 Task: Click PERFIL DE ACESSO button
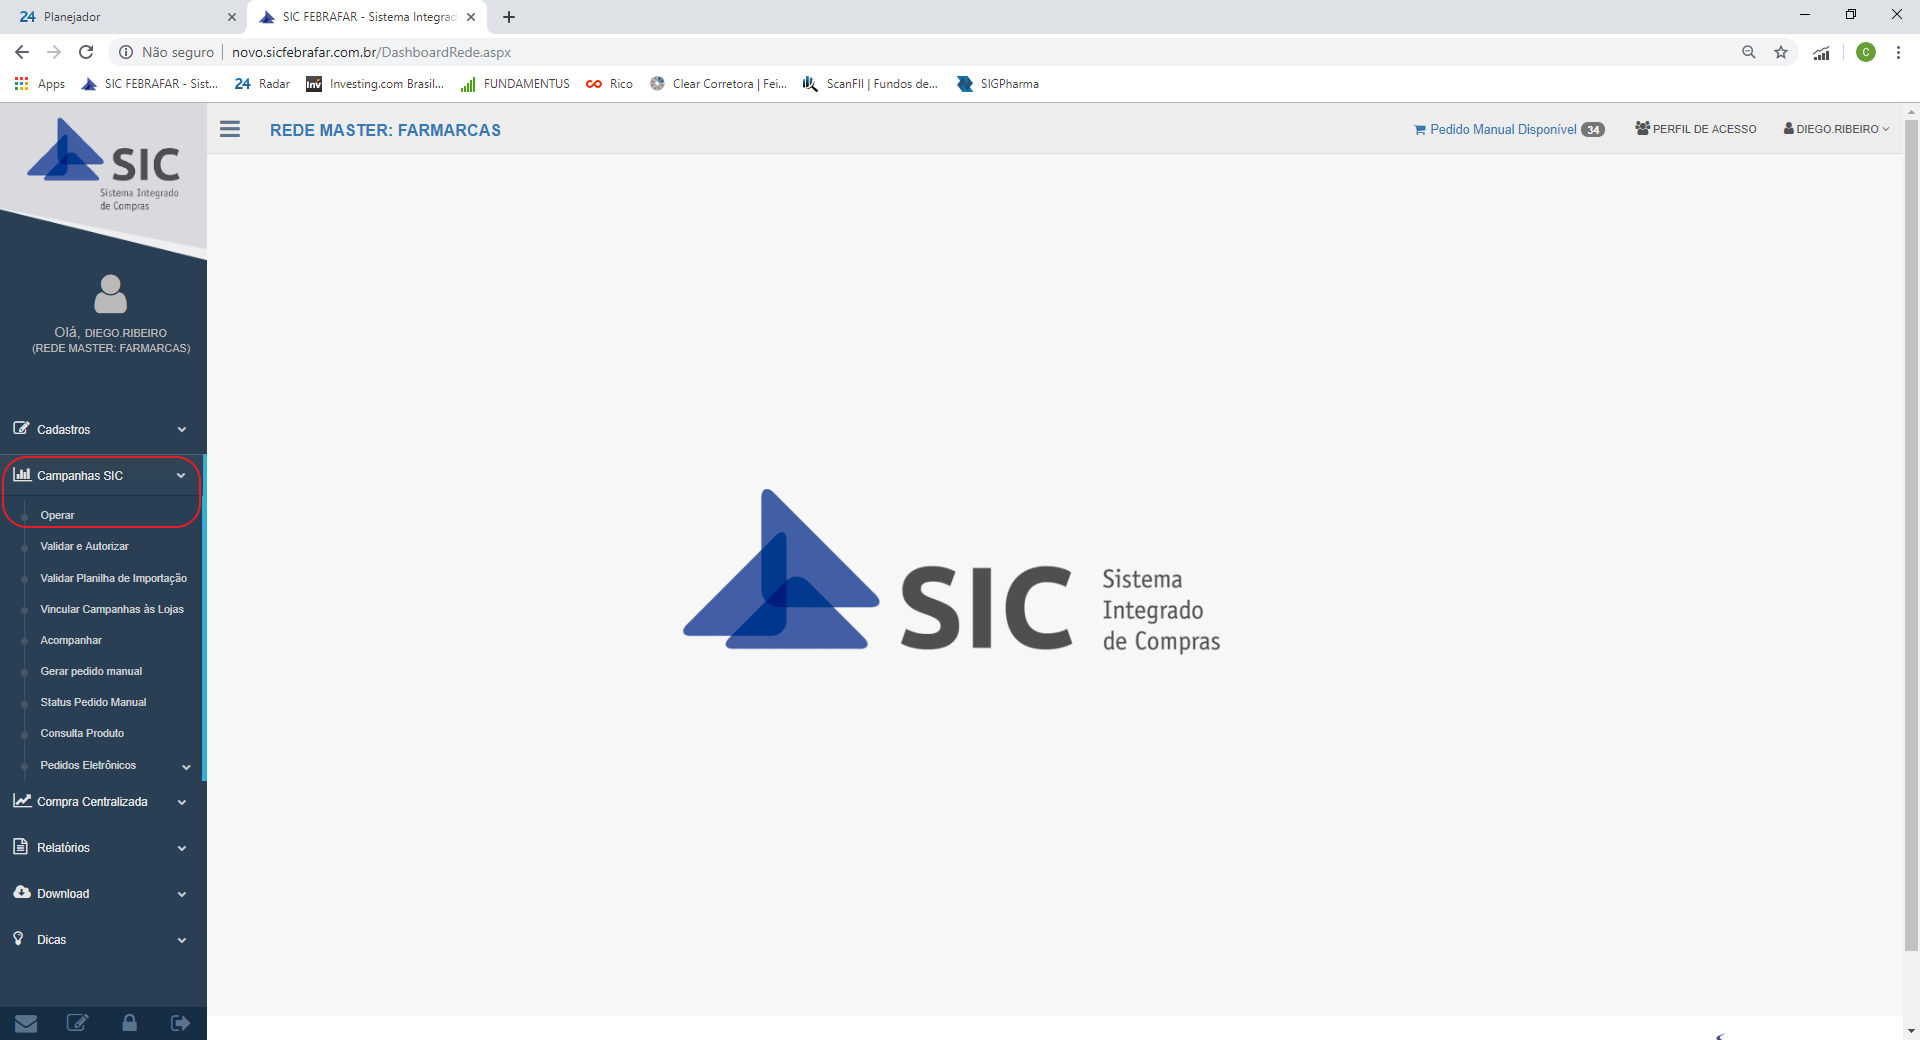point(1696,129)
